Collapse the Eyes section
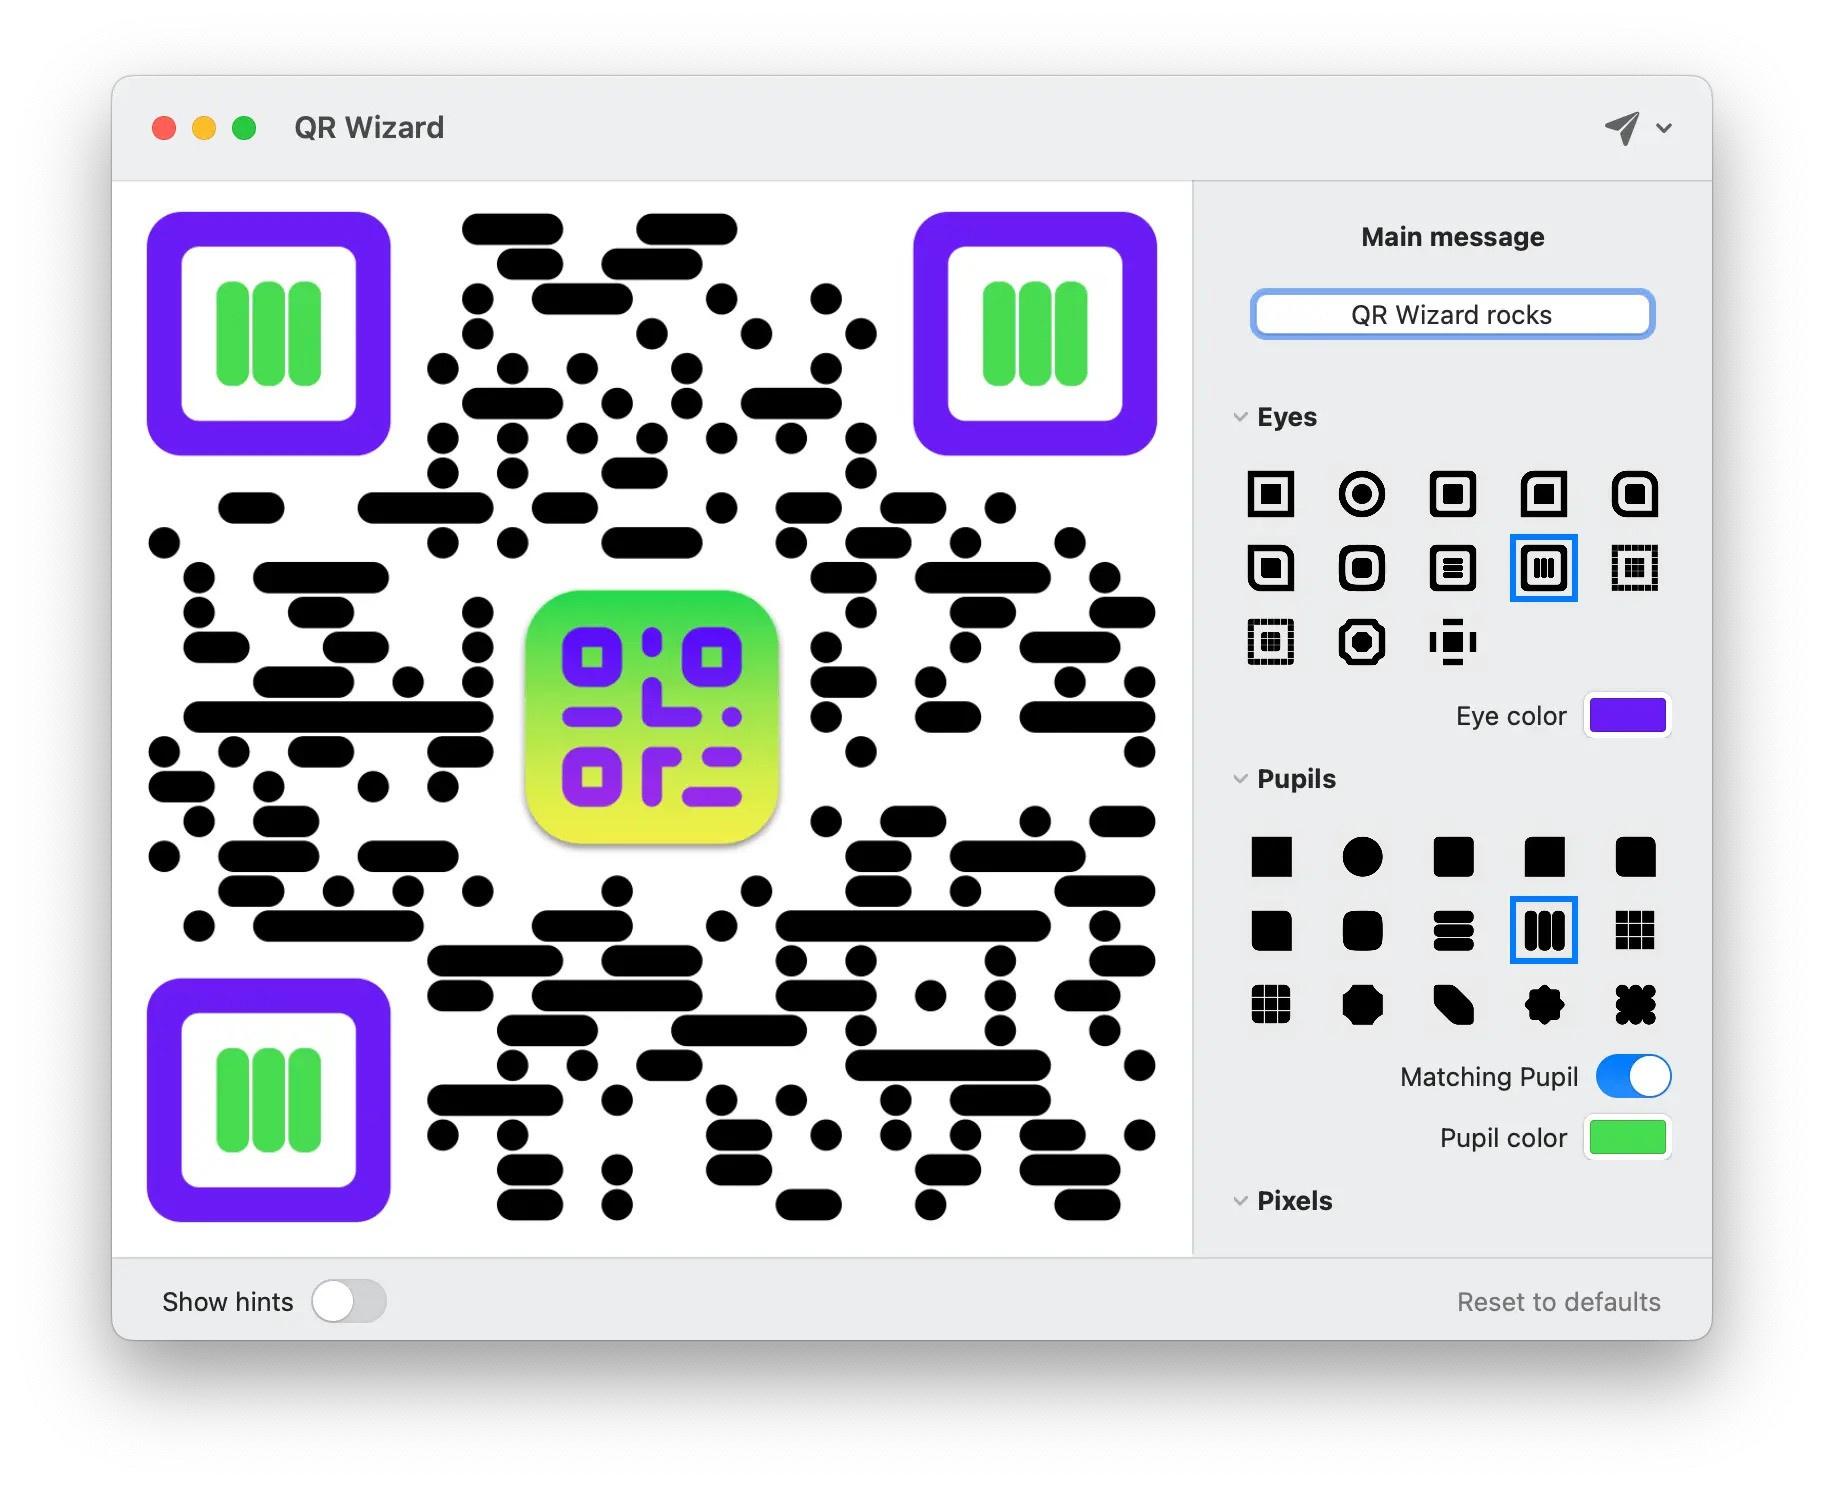 (x=1241, y=417)
